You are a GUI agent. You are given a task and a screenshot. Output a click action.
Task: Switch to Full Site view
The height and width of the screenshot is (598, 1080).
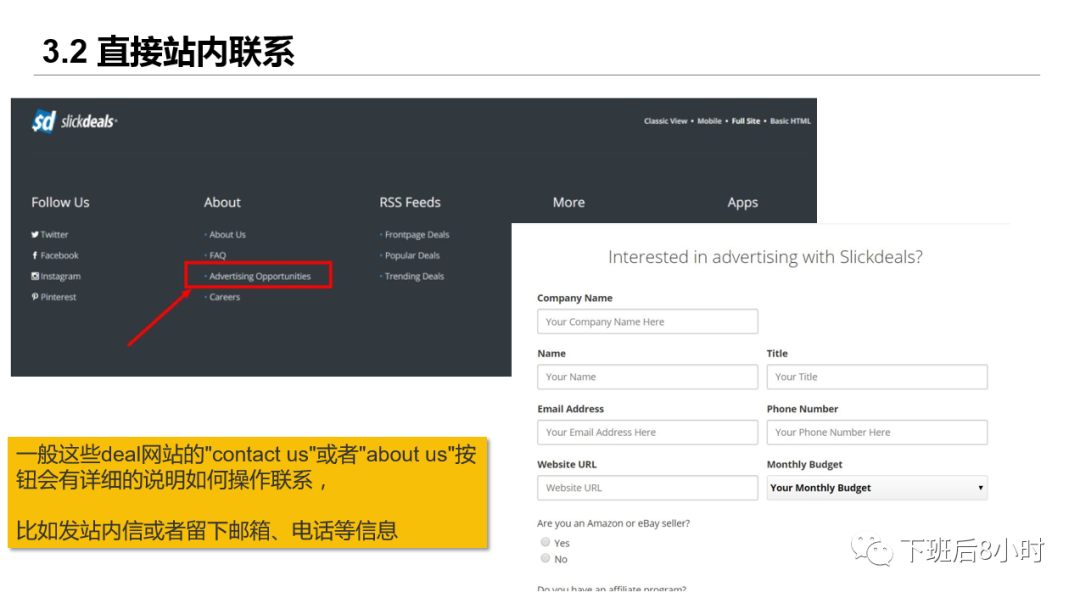[x=748, y=120]
